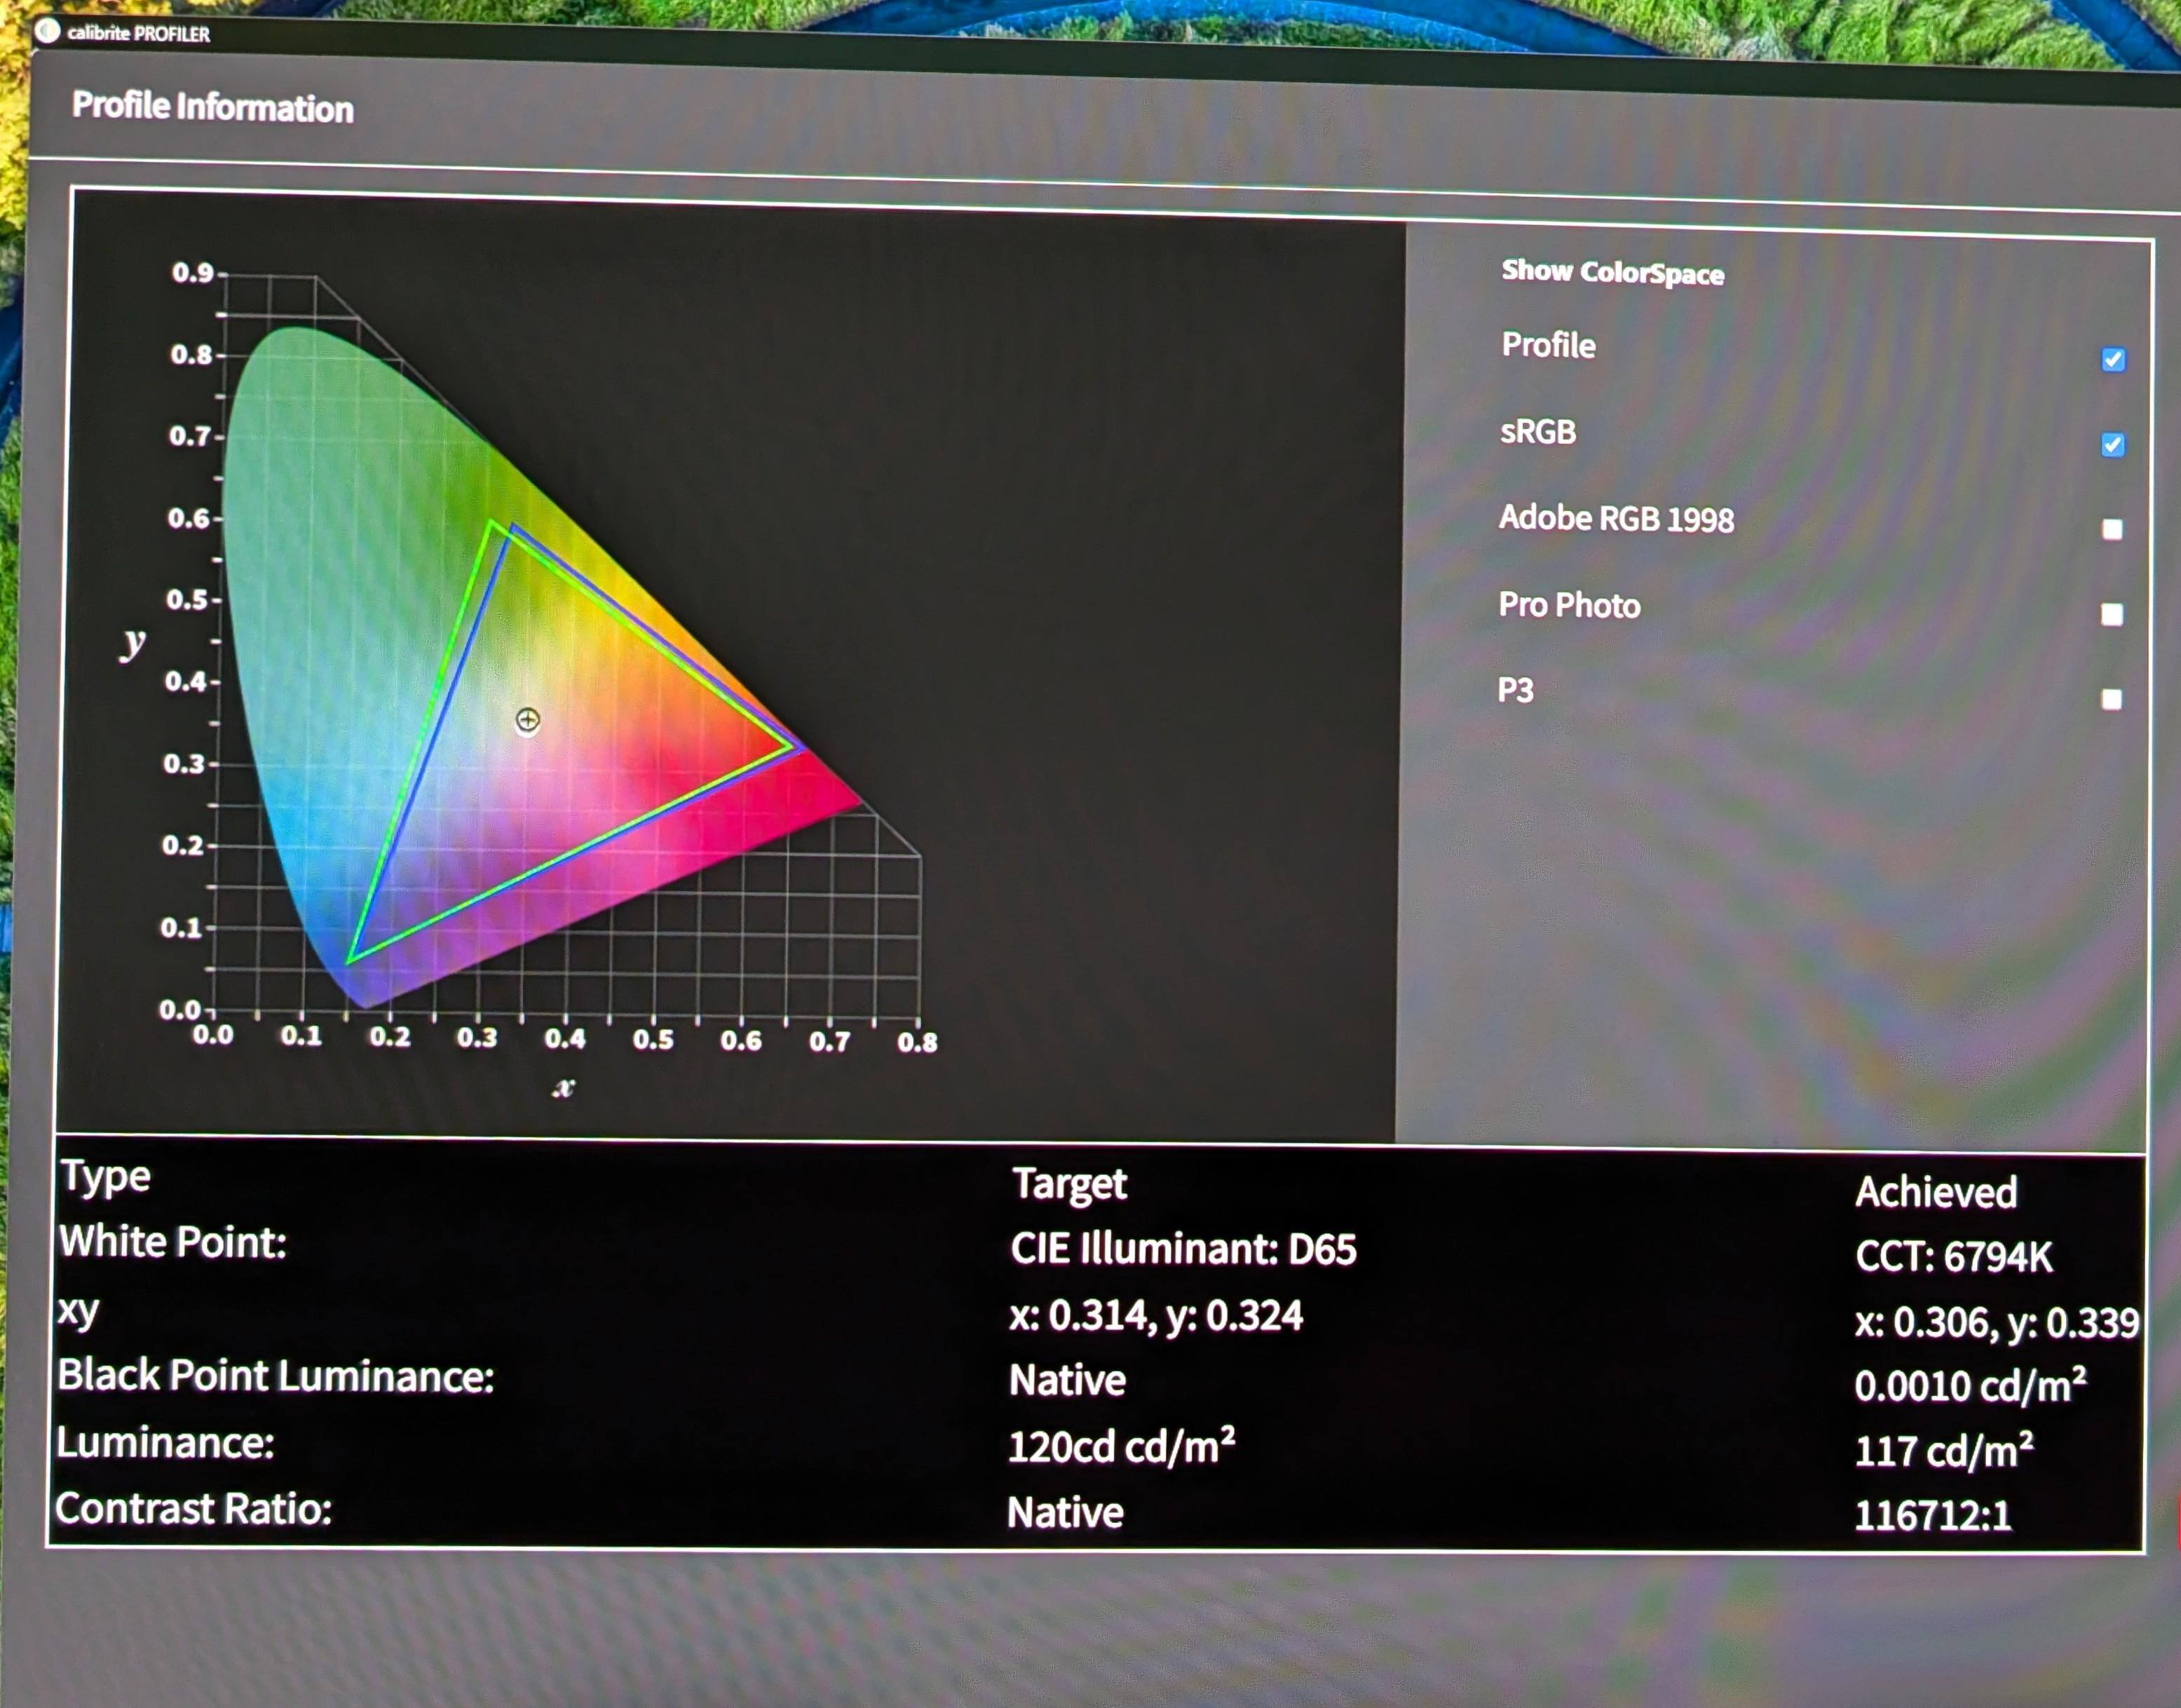Click the Show ColorSpace heading

(x=1612, y=272)
